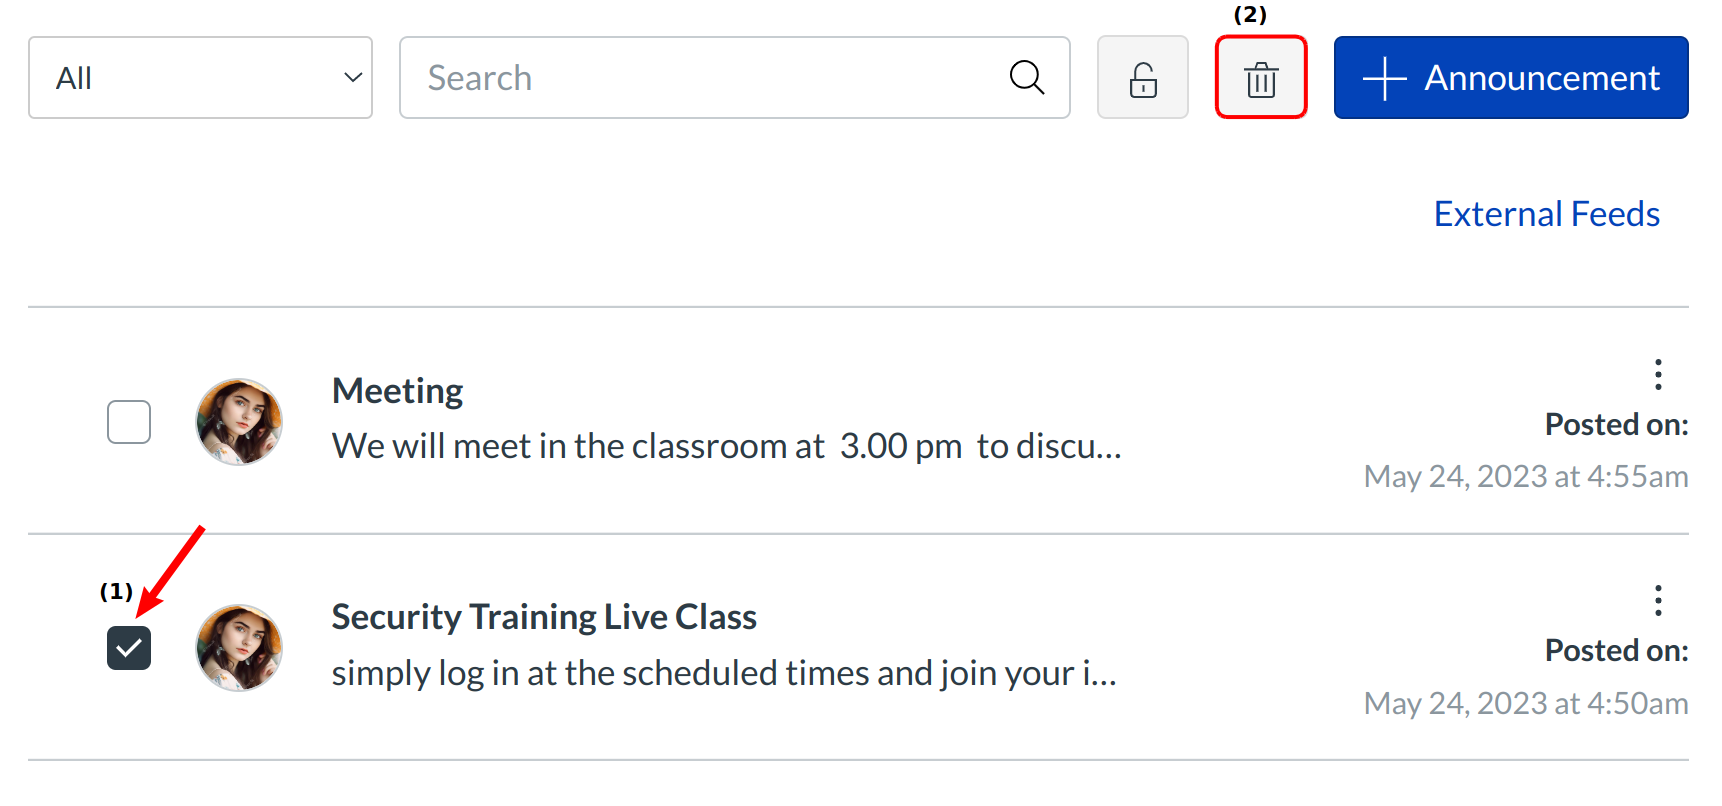Select the Meeting announcement checkbox

(129, 421)
